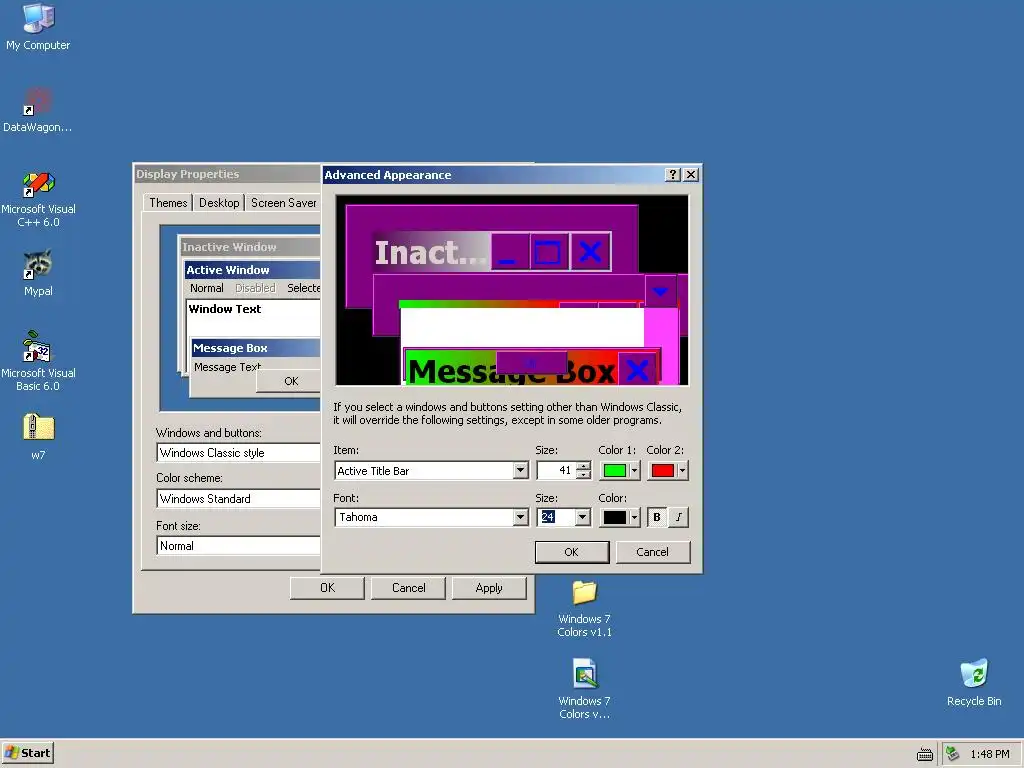This screenshot has height=768, width=1024.
Task: Click the black font Color swatch
Action: [615, 517]
